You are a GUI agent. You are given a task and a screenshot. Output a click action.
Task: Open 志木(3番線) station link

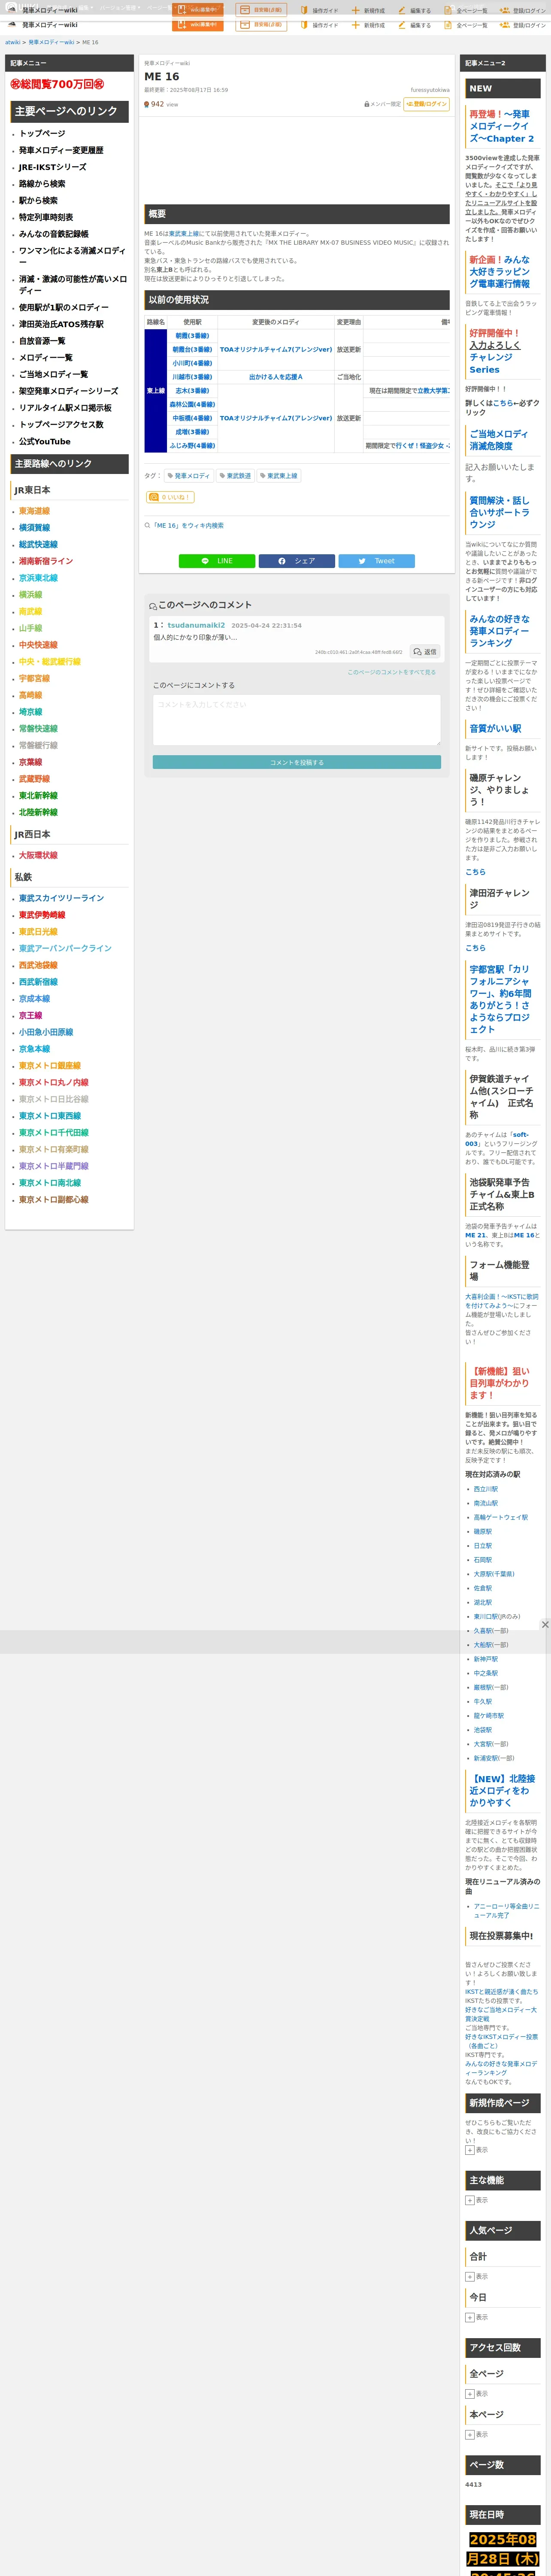tap(192, 391)
